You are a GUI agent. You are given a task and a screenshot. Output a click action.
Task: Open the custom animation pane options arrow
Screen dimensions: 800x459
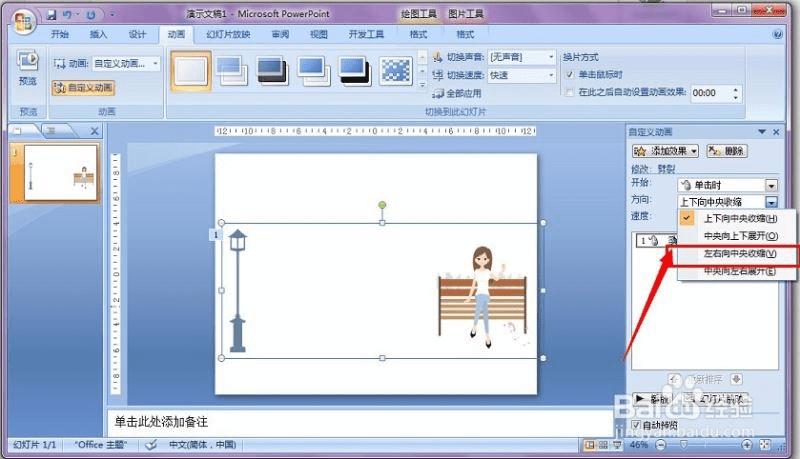click(762, 132)
